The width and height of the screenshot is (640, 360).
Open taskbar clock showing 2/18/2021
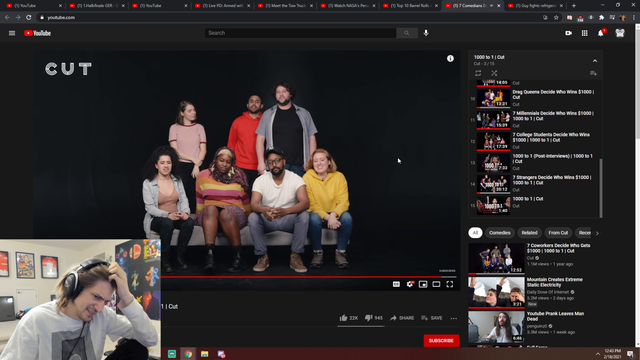pos(612,354)
